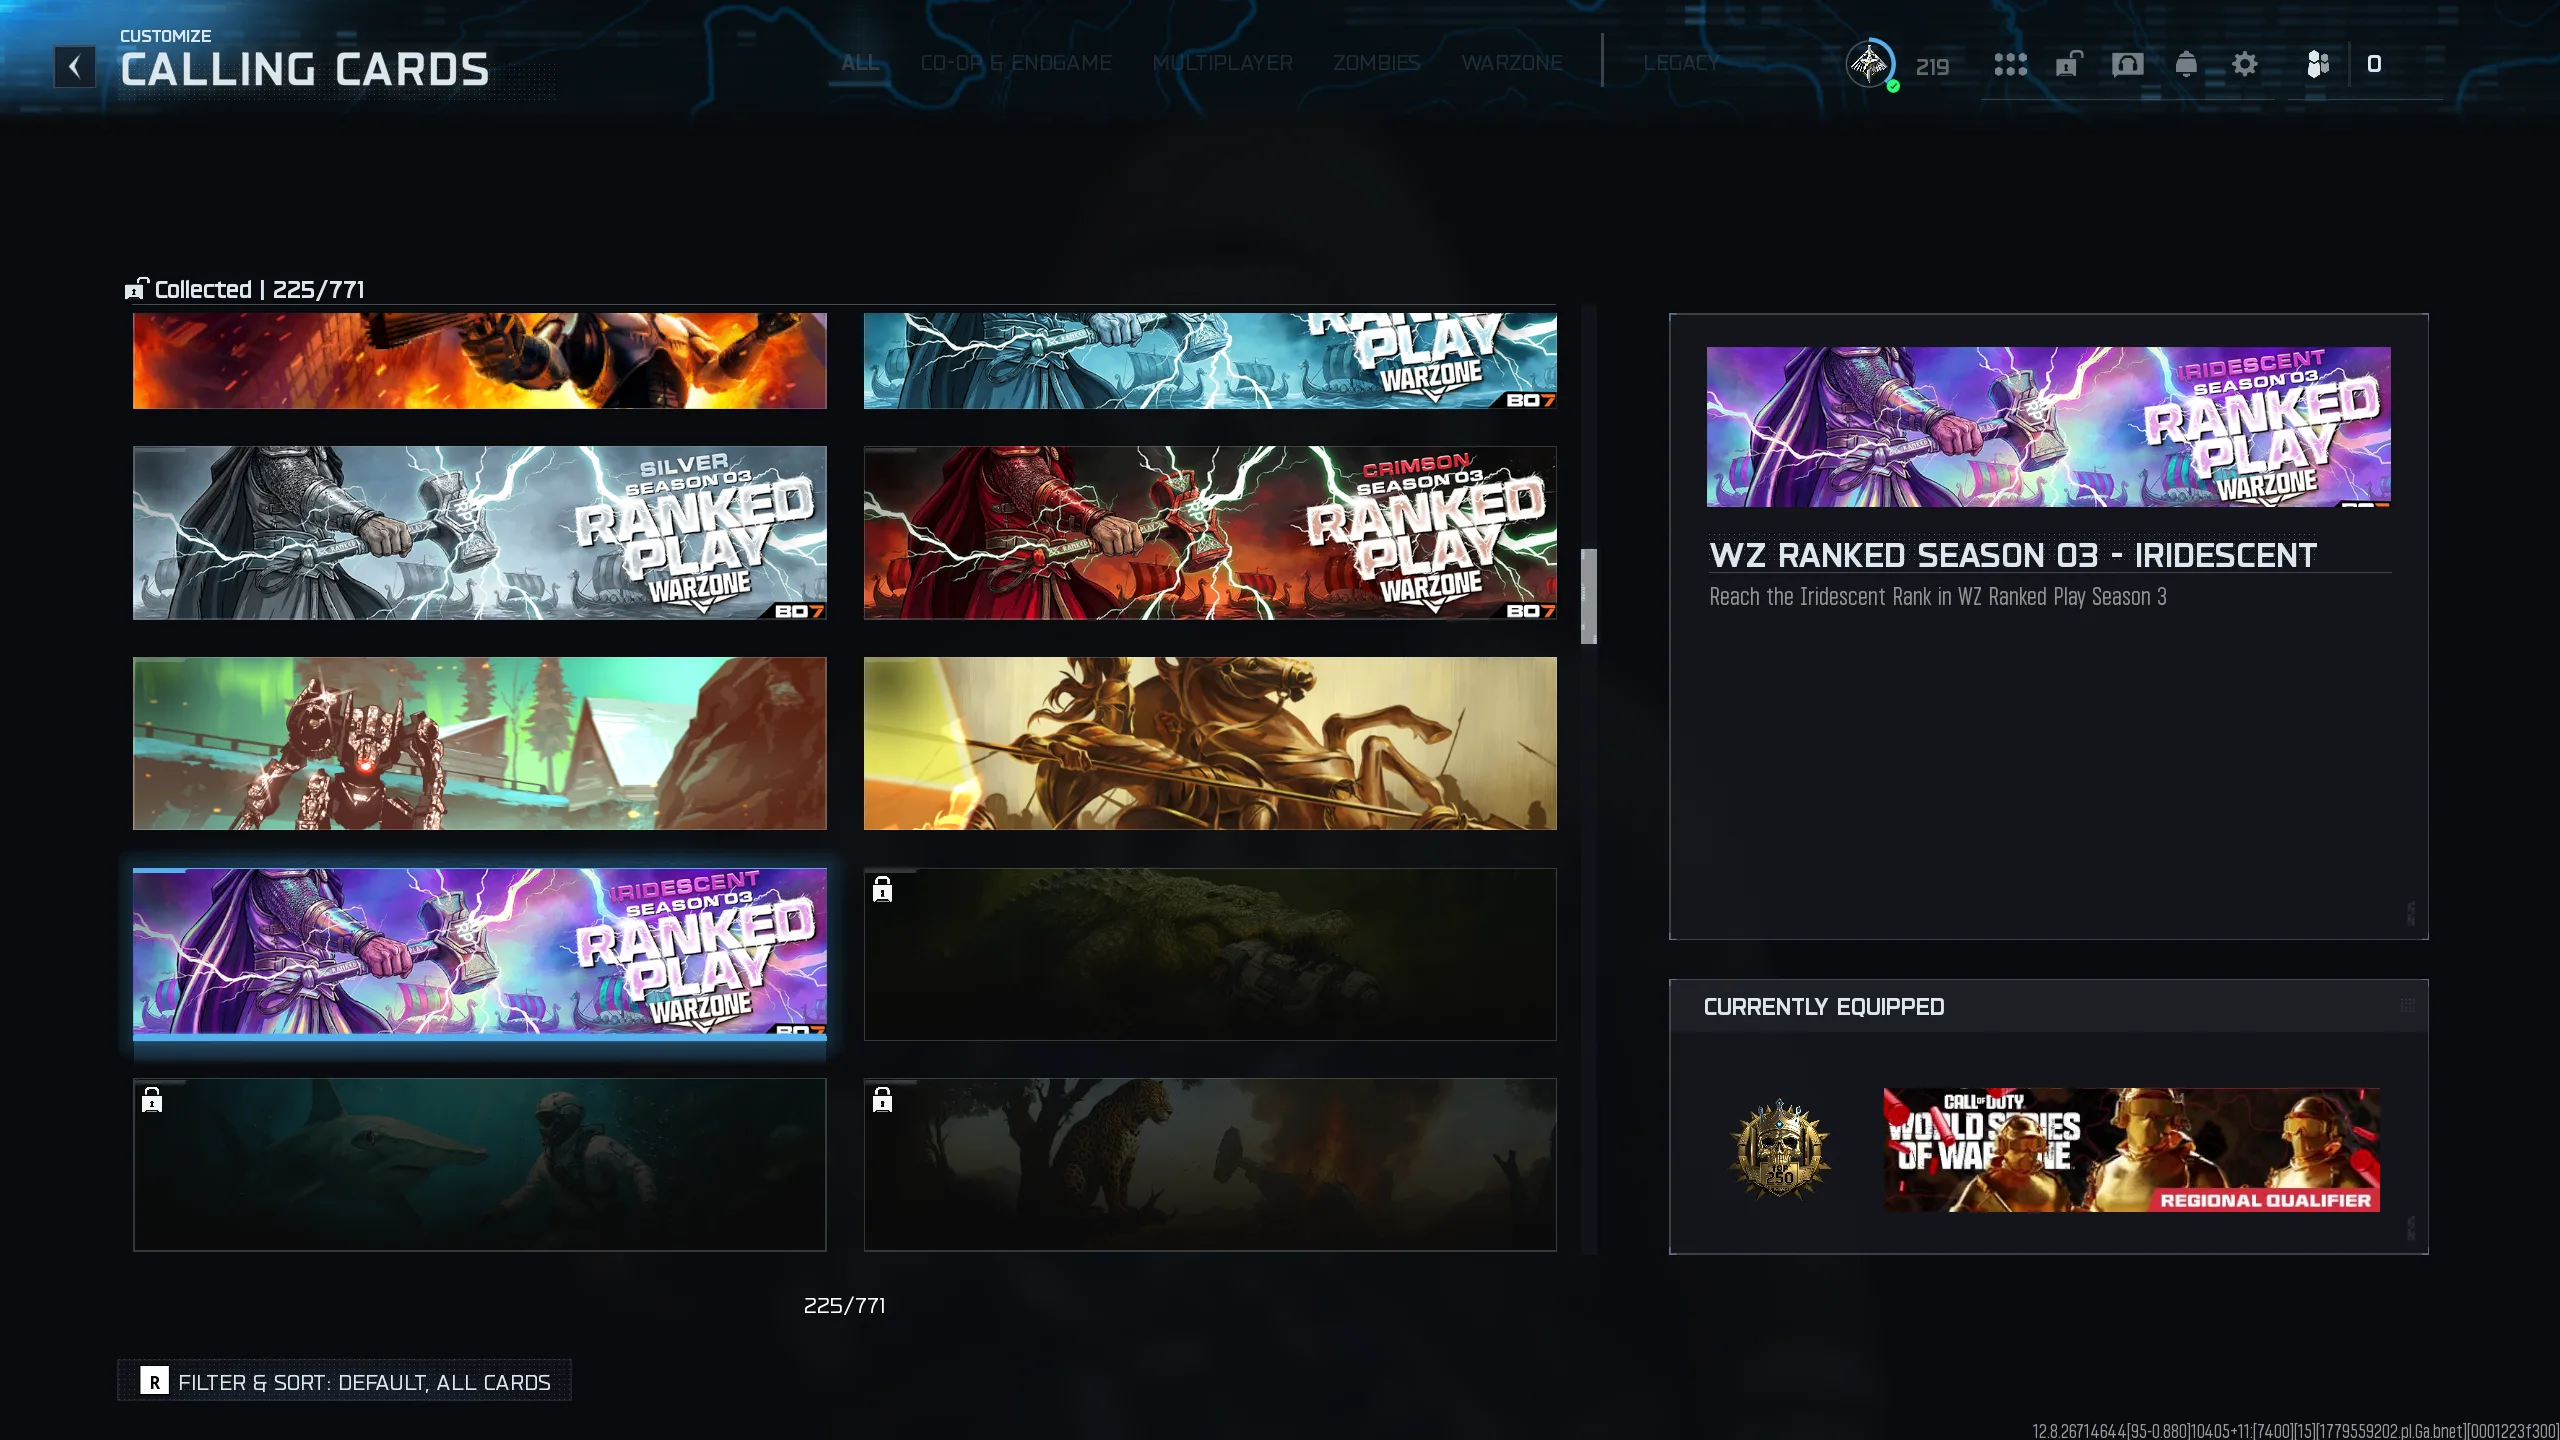The height and width of the screenshot is (1440, 2560).
Task: Select the blue lightning Ranked Play Warzone card
Action: 1210,361
